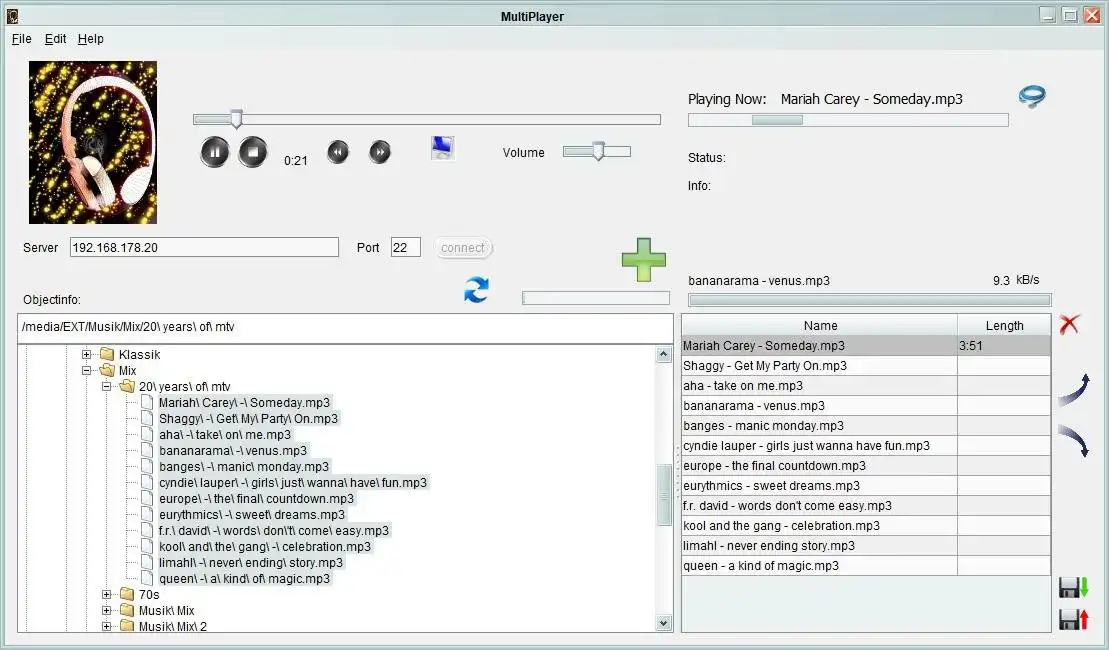Move track down with curved down arrow
This screenshot has height=650, width=1109.
[x=1074, y=441]
